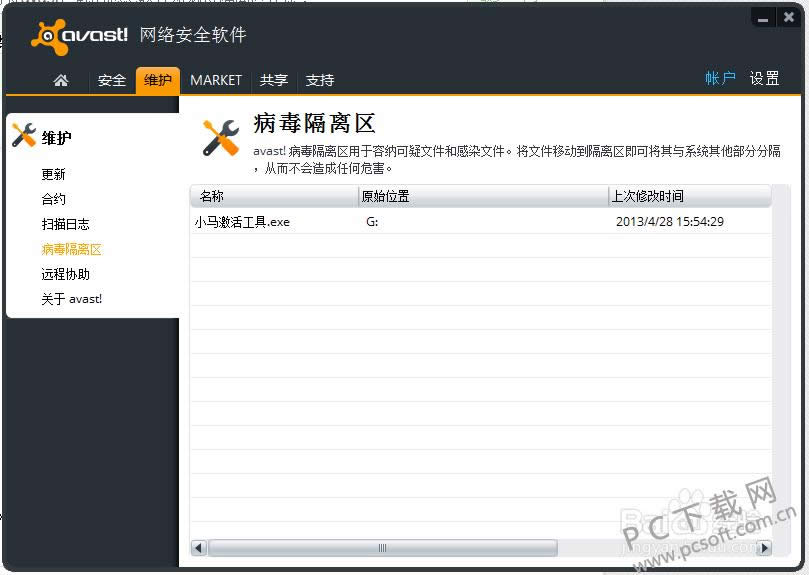Select 更新 in the sidebar
The width and height of the screenshot is (809, 575).
tap(53, 174)
